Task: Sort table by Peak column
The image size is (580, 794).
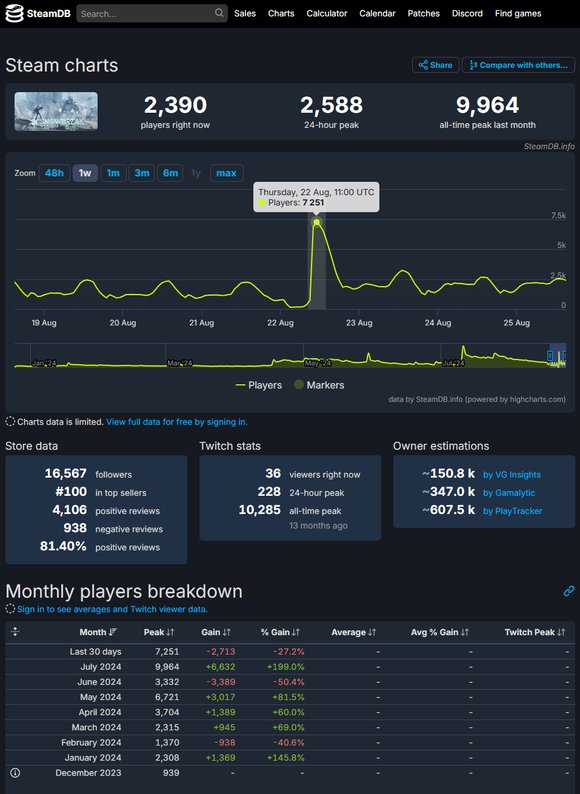Action: [x=159, y=632]
